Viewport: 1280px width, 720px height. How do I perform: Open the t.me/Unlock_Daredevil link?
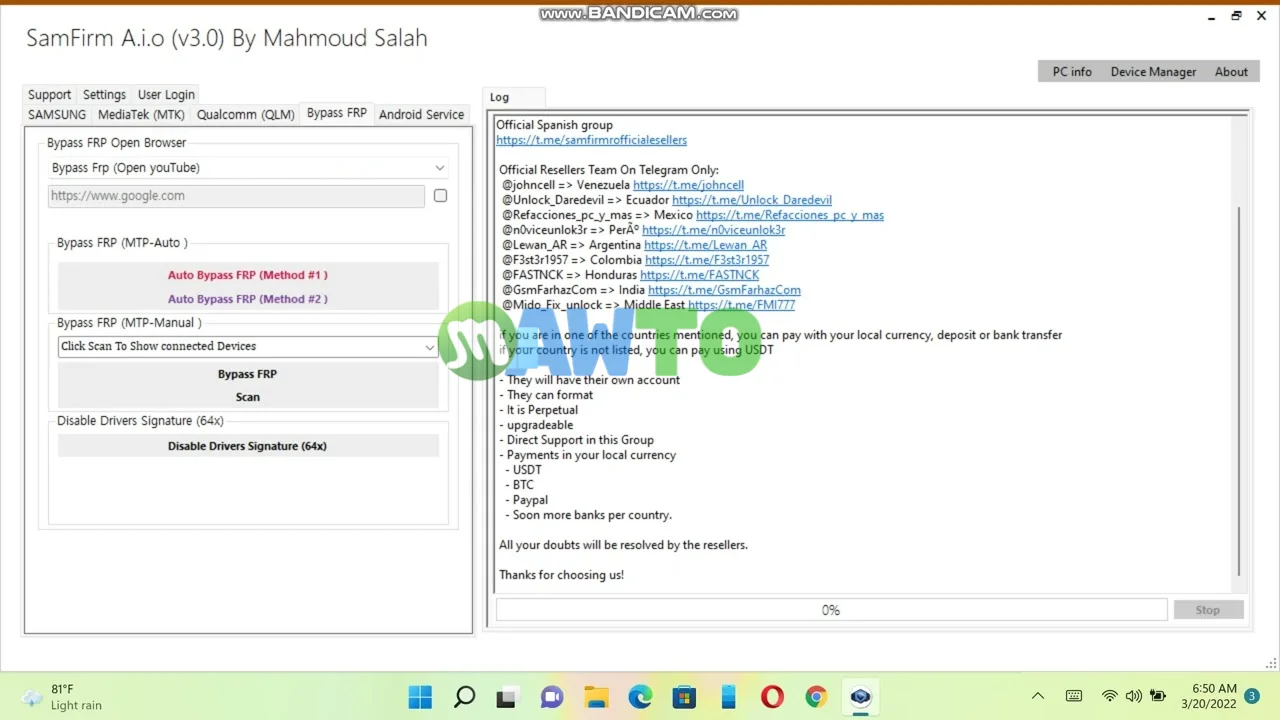[752, 200]
